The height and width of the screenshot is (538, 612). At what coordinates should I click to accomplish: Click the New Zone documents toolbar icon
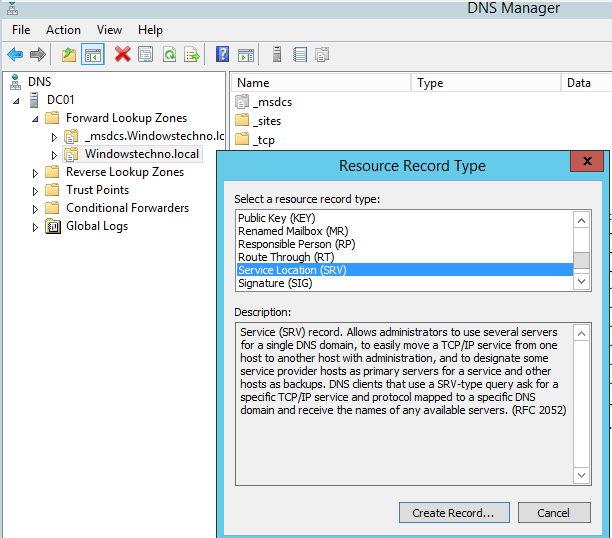tap(322, 54)
